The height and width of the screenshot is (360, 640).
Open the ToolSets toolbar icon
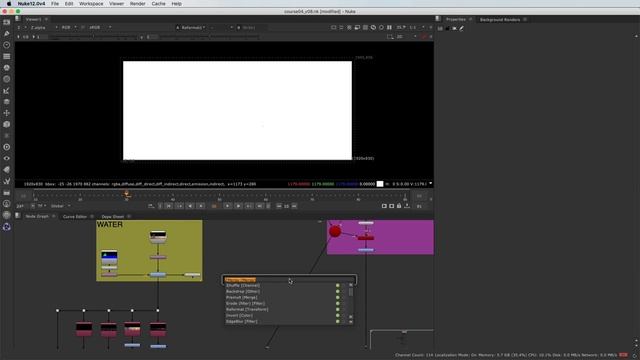pyautogui.click(x=7, y=181)
